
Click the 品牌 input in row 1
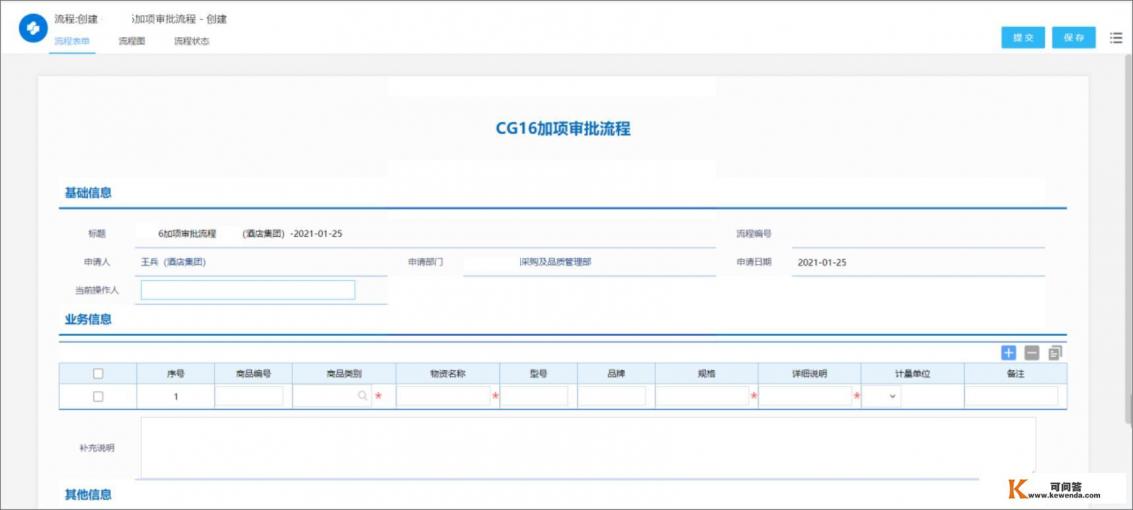click(612, 396)
